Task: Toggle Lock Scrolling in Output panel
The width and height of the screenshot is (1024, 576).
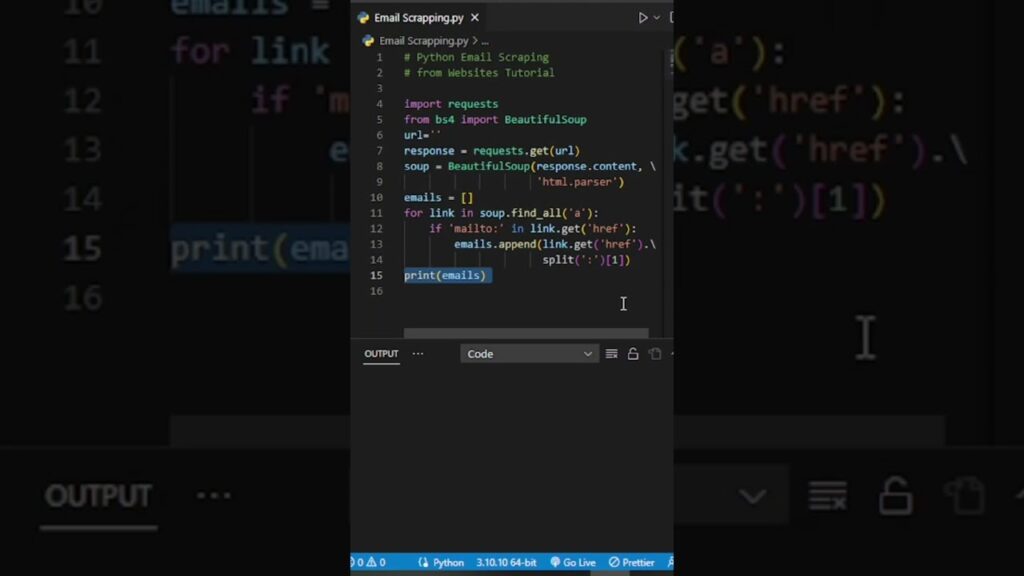Action: (x=633, y=353)
